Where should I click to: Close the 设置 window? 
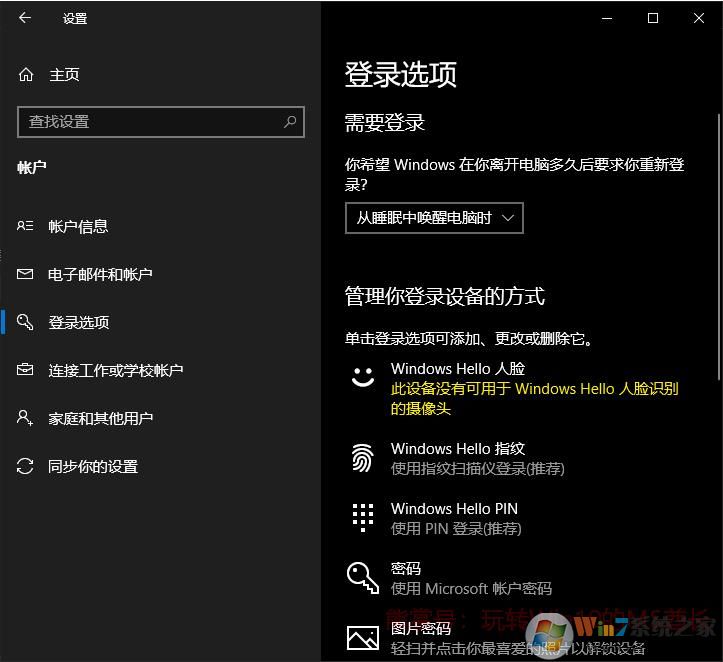coord(699,18)
